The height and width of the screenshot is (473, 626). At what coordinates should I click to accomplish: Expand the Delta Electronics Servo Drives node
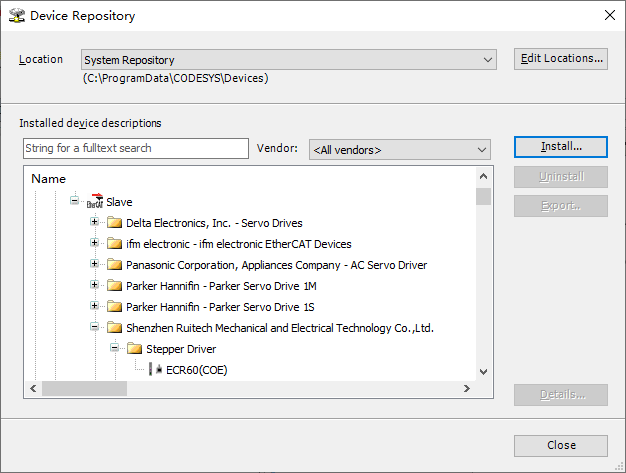94,222
